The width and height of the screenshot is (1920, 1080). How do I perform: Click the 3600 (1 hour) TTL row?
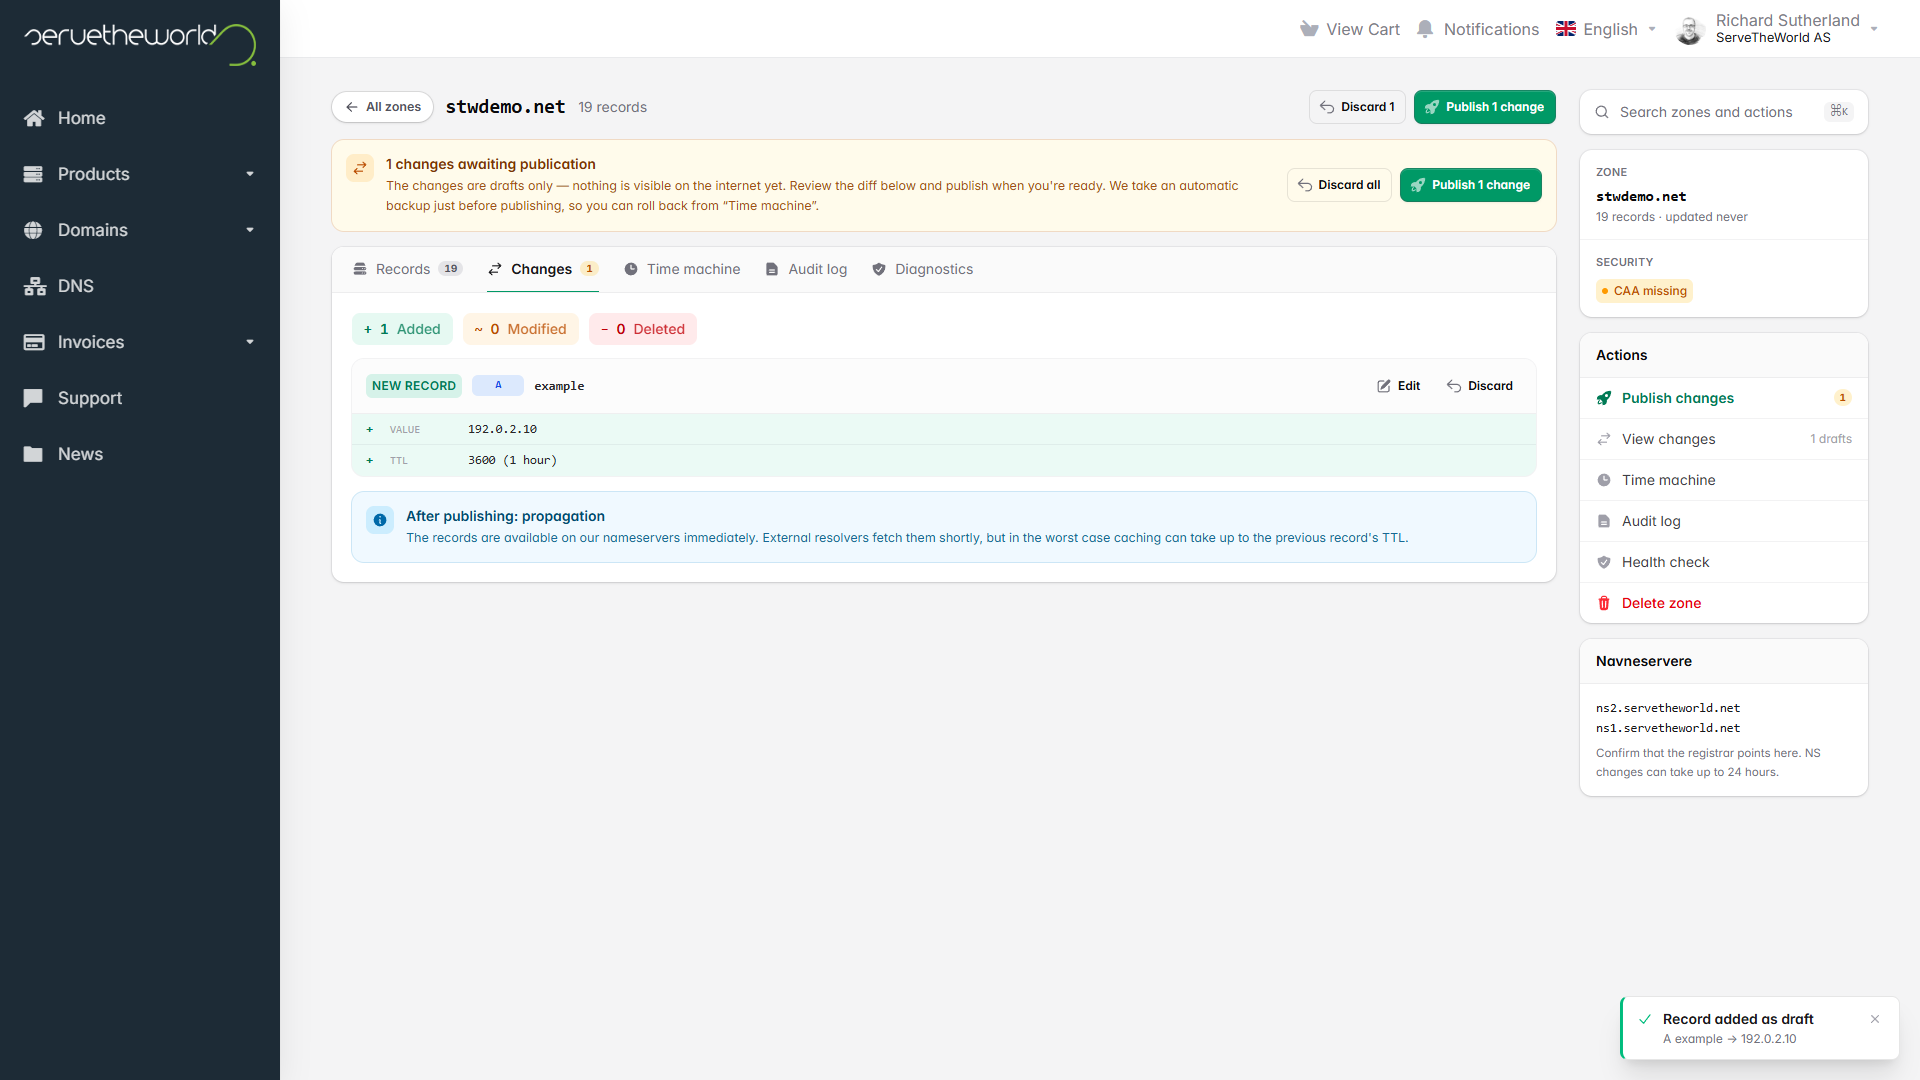(943, 460)
